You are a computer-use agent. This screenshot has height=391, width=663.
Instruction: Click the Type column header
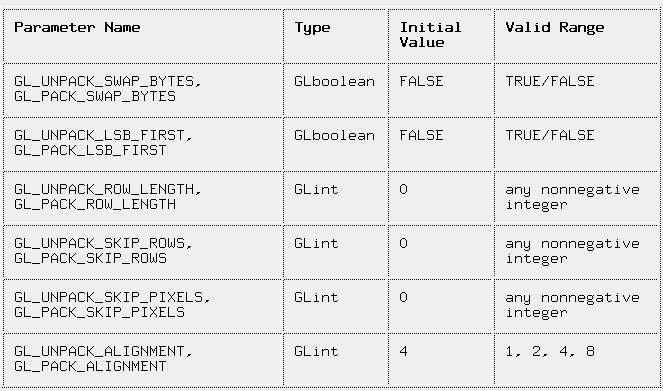tap(312, 27)
